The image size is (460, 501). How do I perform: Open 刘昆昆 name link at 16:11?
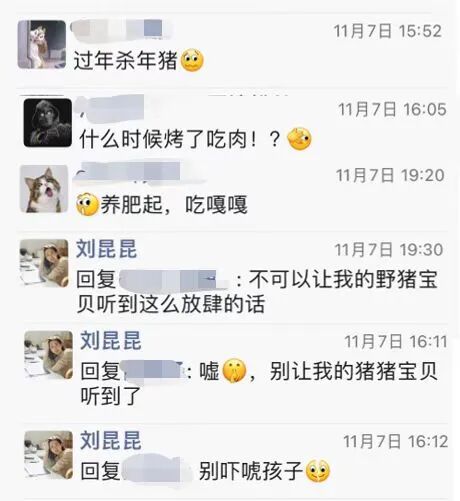(x=111, y=341)
